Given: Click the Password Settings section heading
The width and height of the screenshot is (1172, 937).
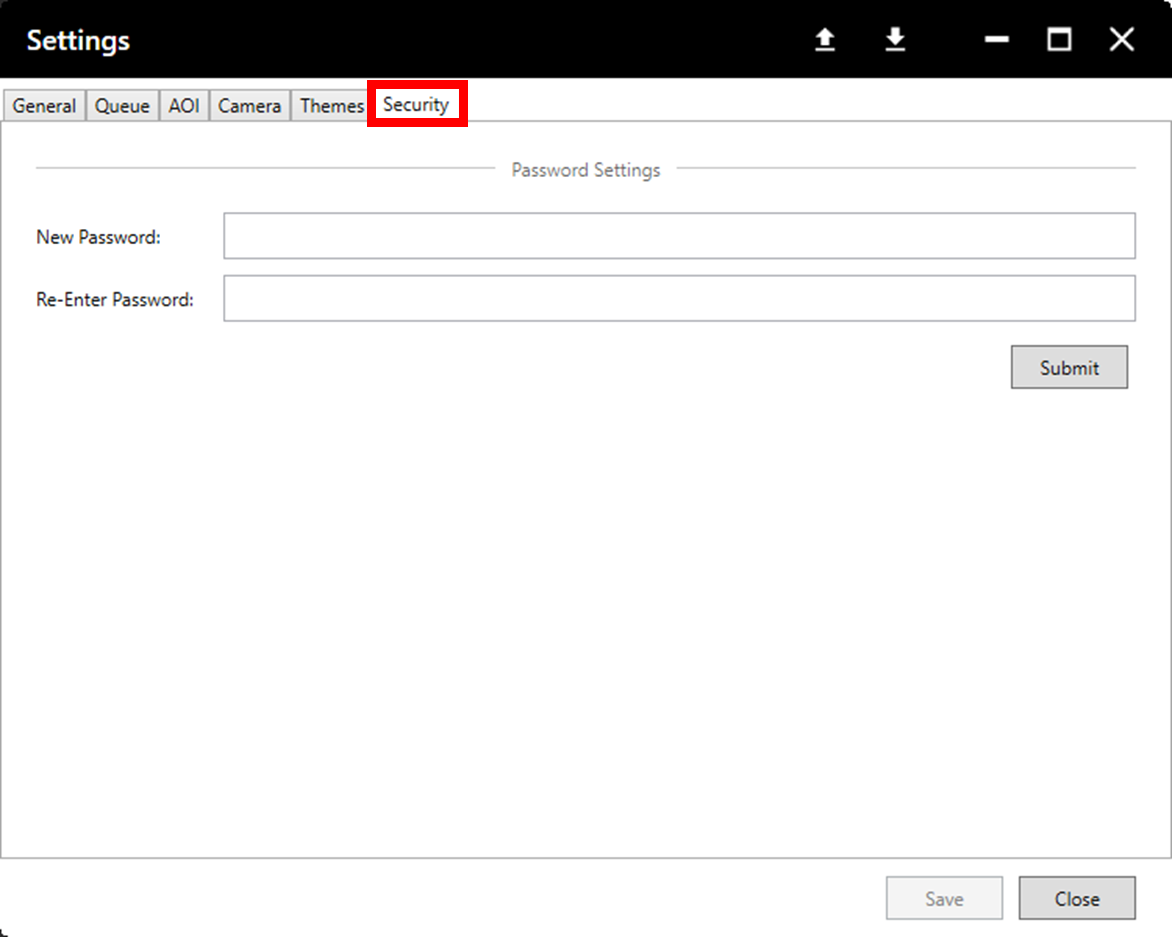Looking at the screenshot, I should point(586,170).
